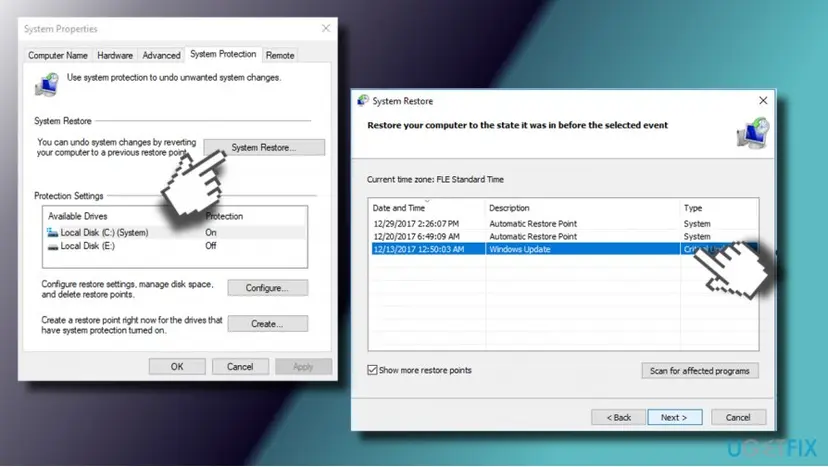Select the System Protection tab
Screen dimensions: 828x467
coord(223,54)
